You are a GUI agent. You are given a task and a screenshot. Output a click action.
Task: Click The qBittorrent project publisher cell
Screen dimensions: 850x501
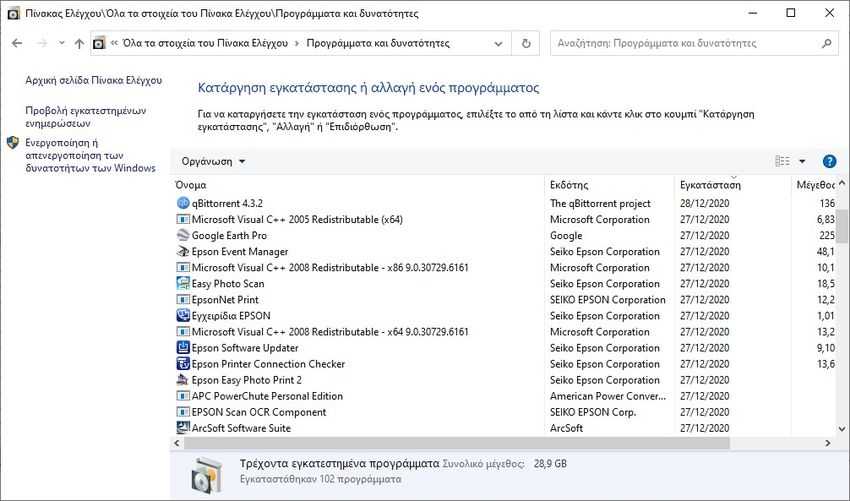click(600, 203)
